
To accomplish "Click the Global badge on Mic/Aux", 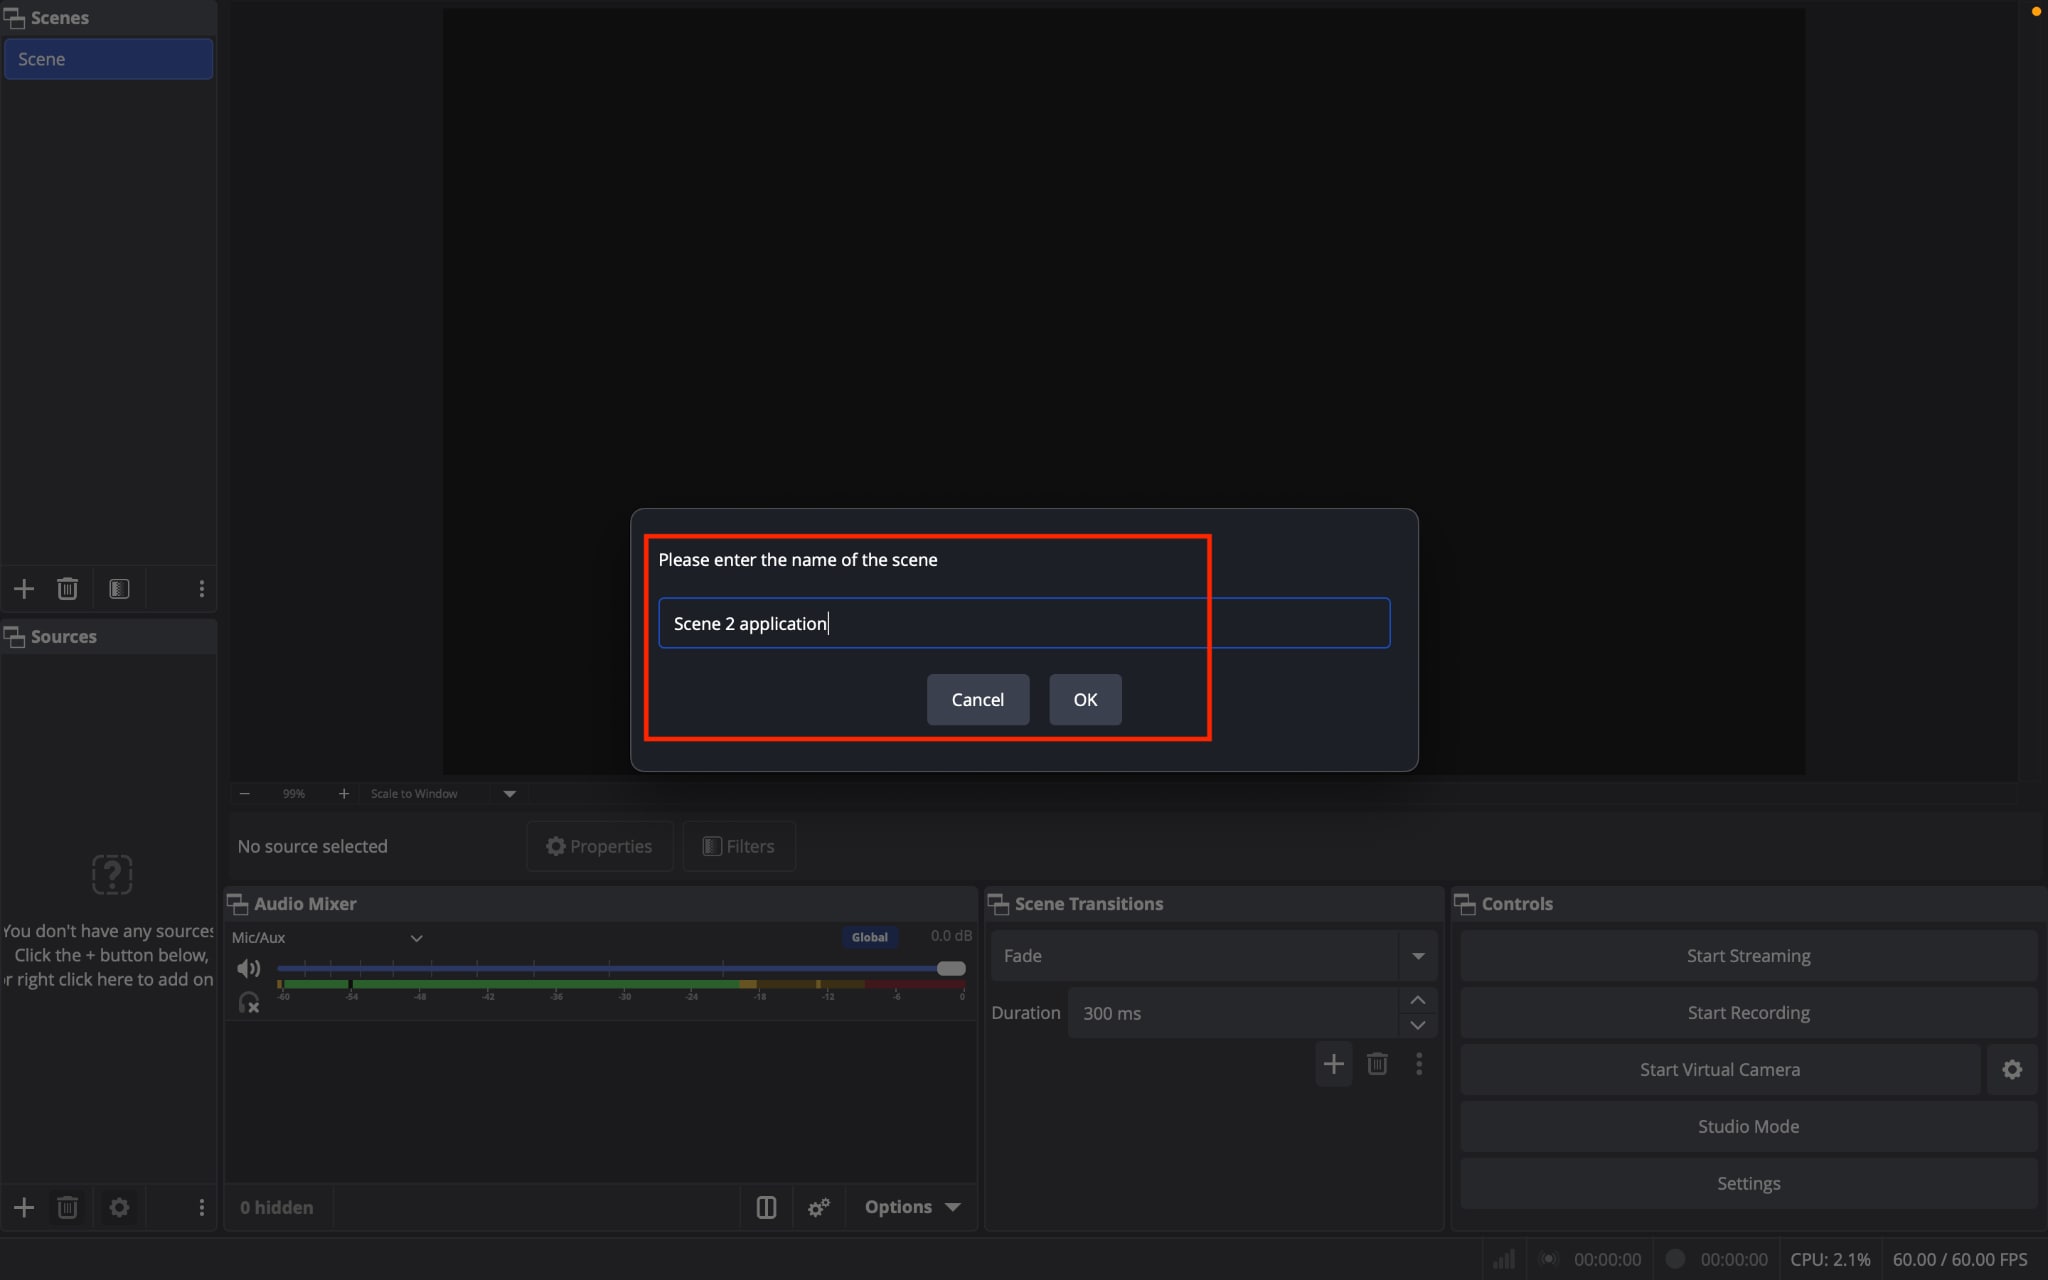I will (x=869, y=937).
